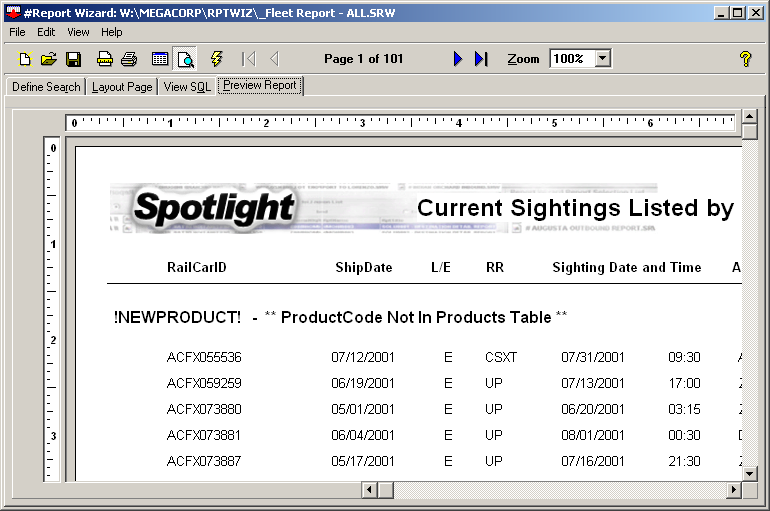Click the table grid view icon

[160, 59]
